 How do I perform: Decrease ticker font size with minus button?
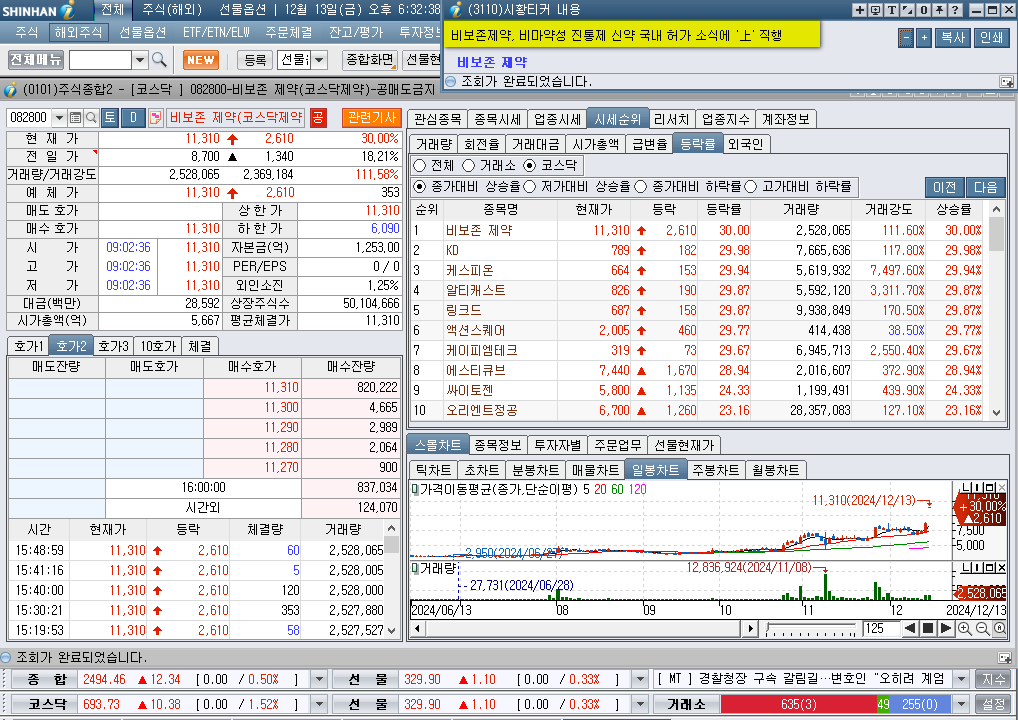(906, 38)
